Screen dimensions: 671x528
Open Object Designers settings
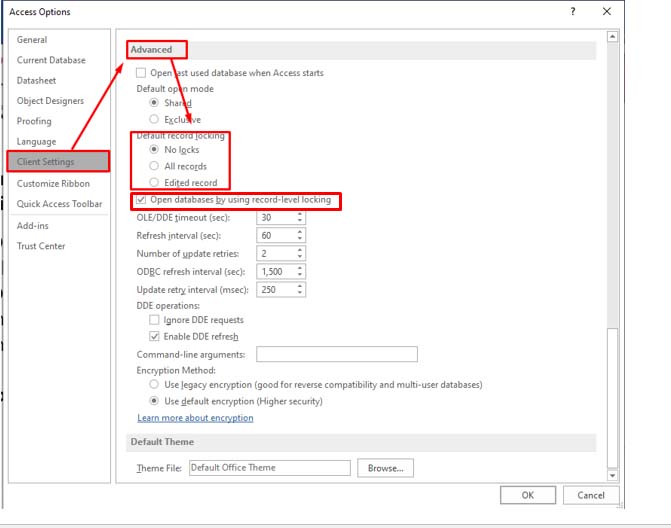tap(50, 101)
